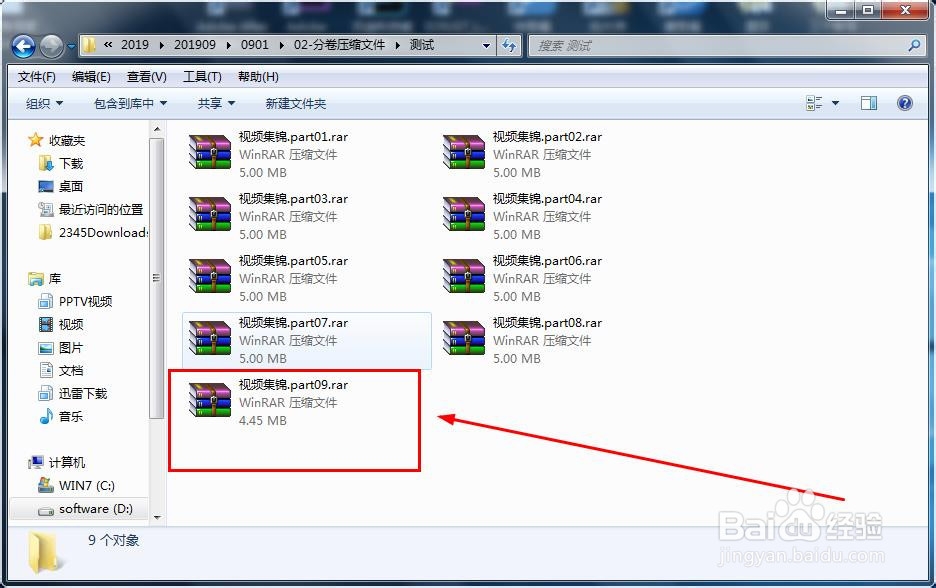Image resolution: width=936 pixels, height=588 pixels.
Task: Click the sidebar scrollbar up arrow
Action: [156, 129]
